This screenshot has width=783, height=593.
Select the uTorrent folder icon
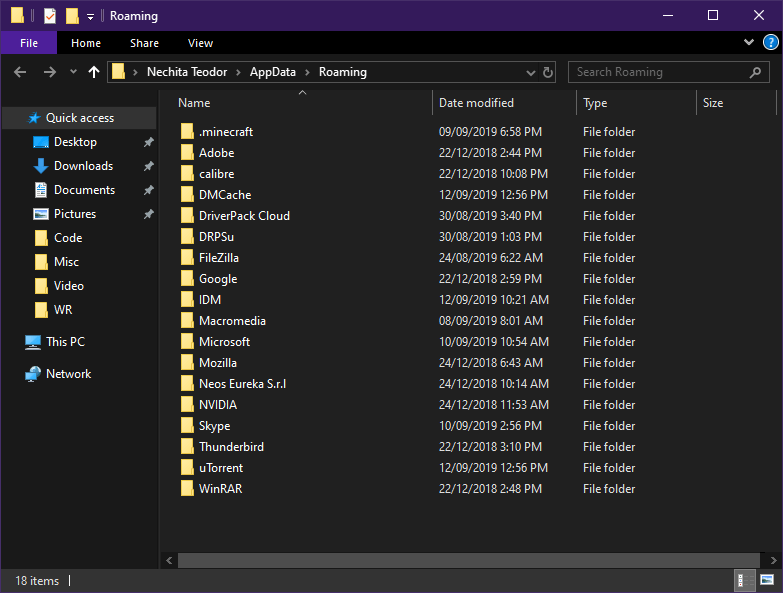[x=187, y=467]
